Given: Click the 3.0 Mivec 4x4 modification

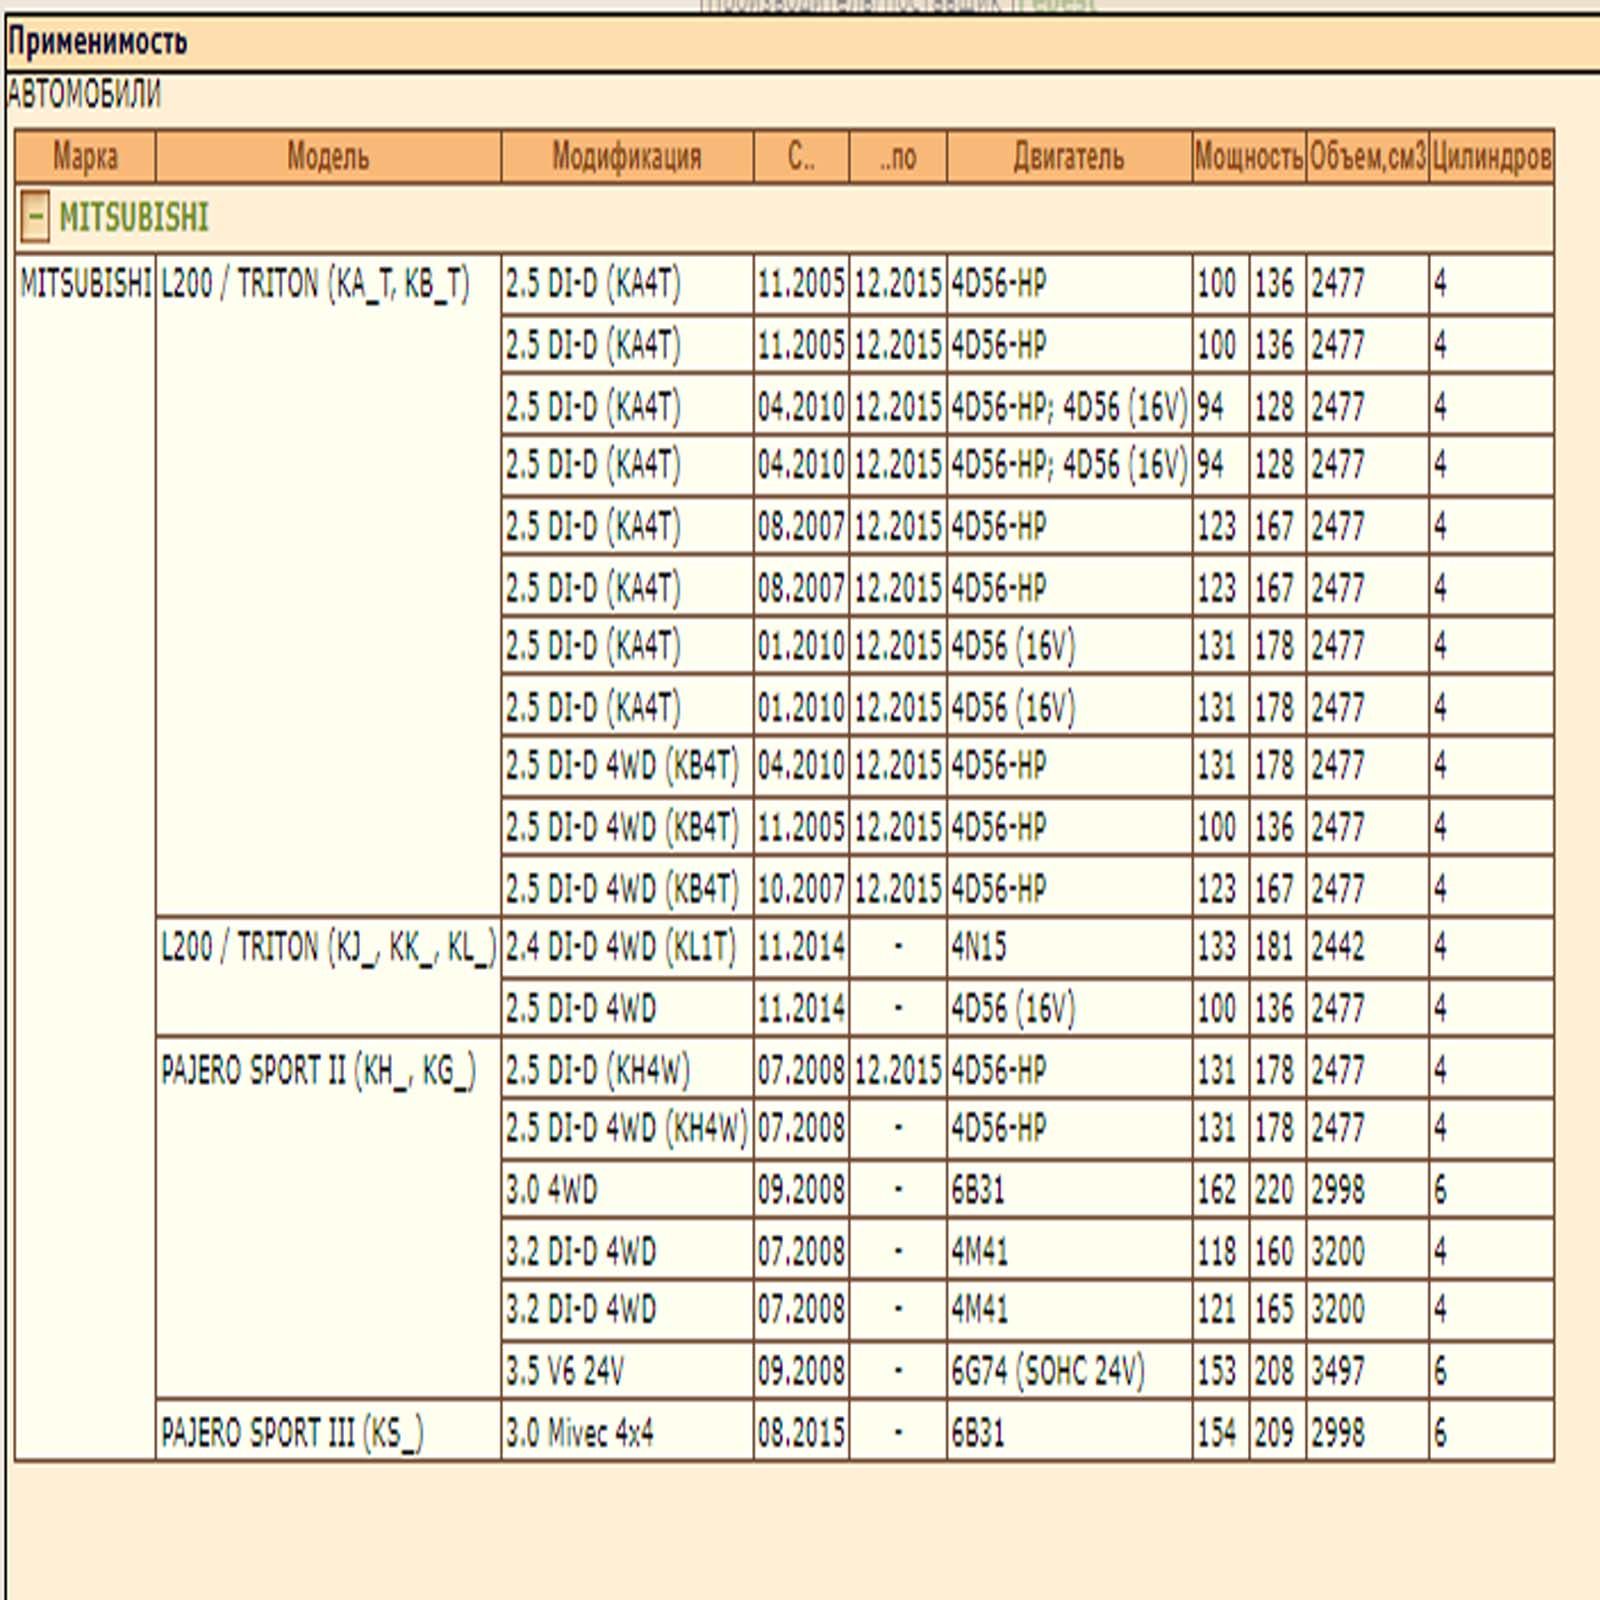Looking at the screenshot, I should coord(579,1432).
